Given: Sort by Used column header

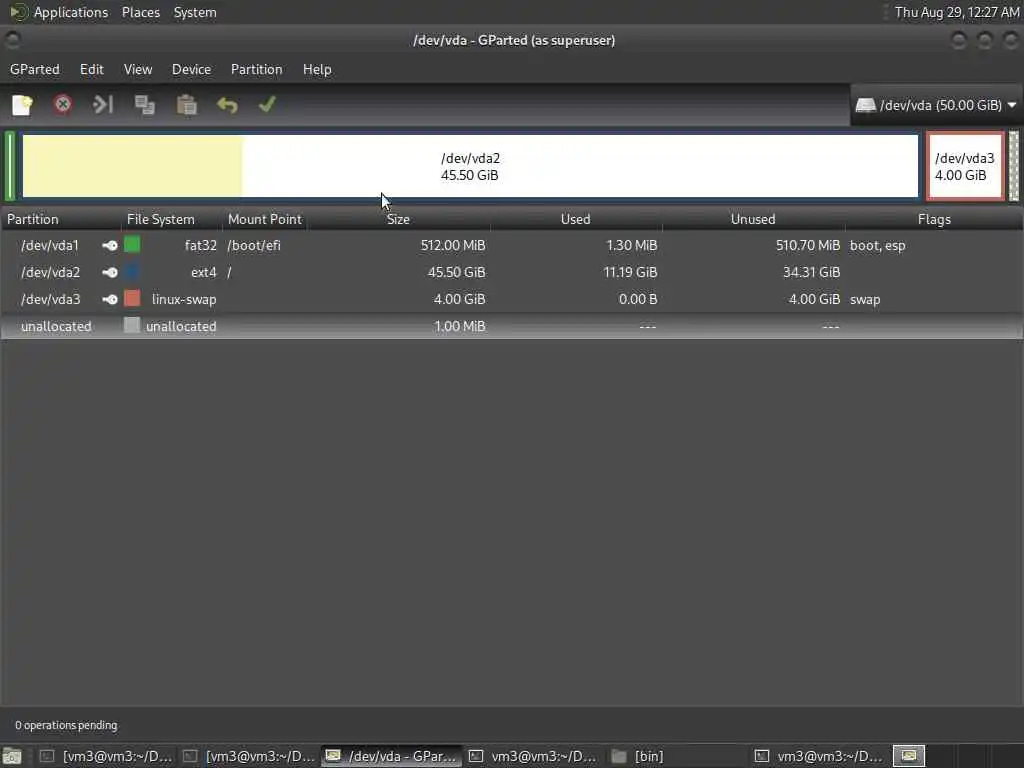Looking at the screenshot, I should (575, 219).
